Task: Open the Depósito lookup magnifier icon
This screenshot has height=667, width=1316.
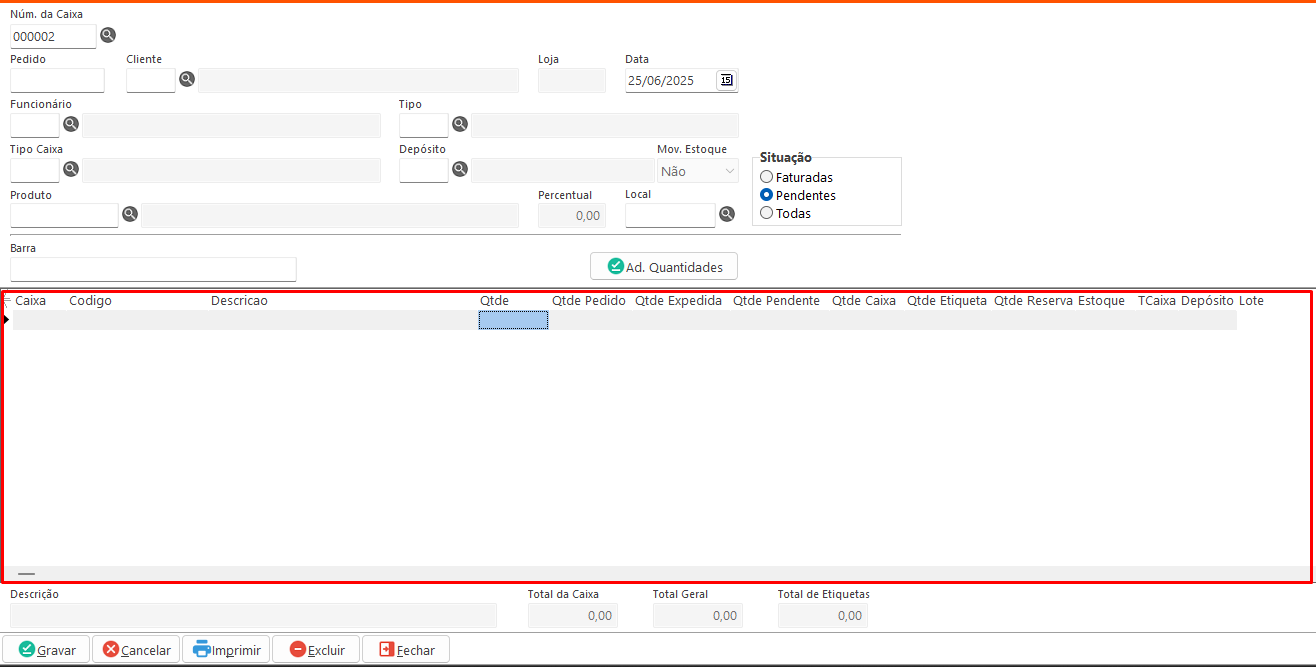Action: pyautogui.click(x=460, y=169)
